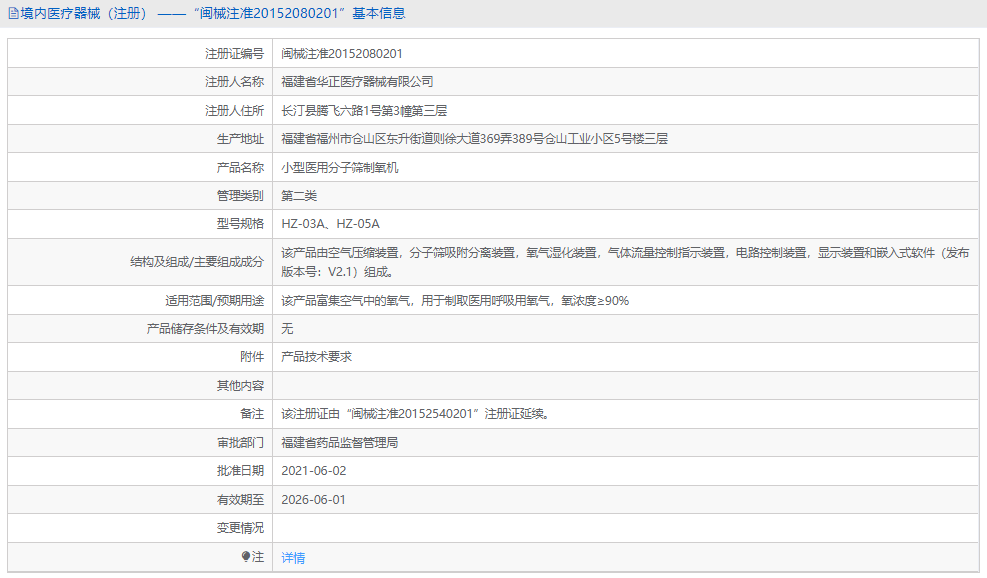
Task: Click the page title 境内医疗器械(注册) 基本信息
Action: (213, 13)
